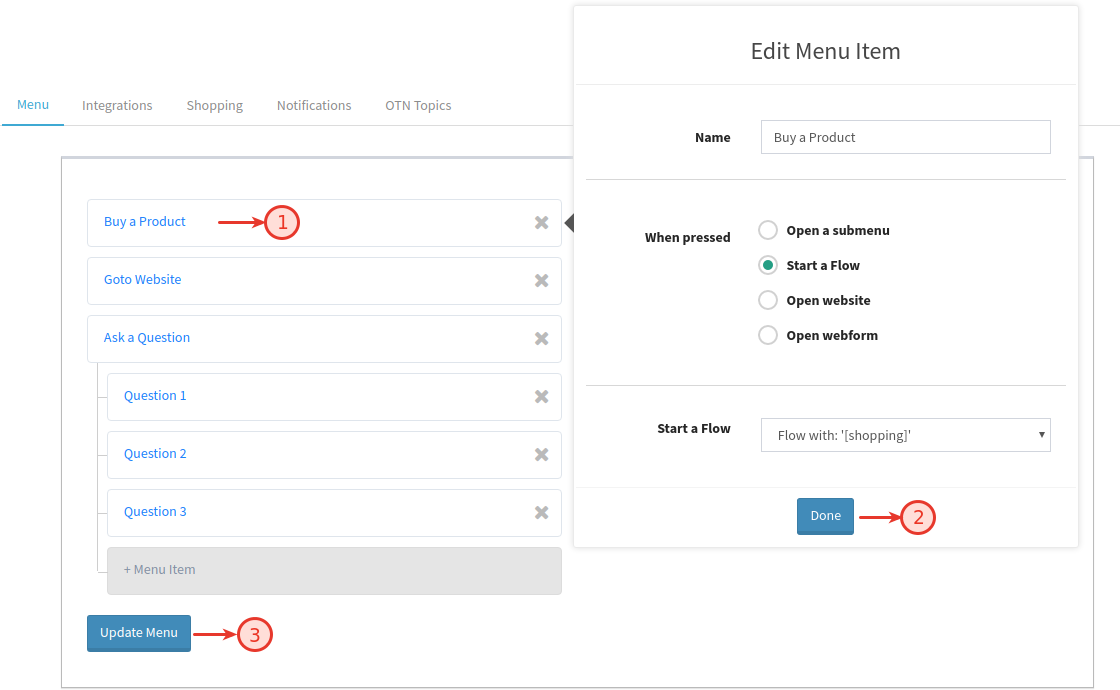Click the Done button
Viewport: 1120px width, 690px height.
[x=825, y=516]
